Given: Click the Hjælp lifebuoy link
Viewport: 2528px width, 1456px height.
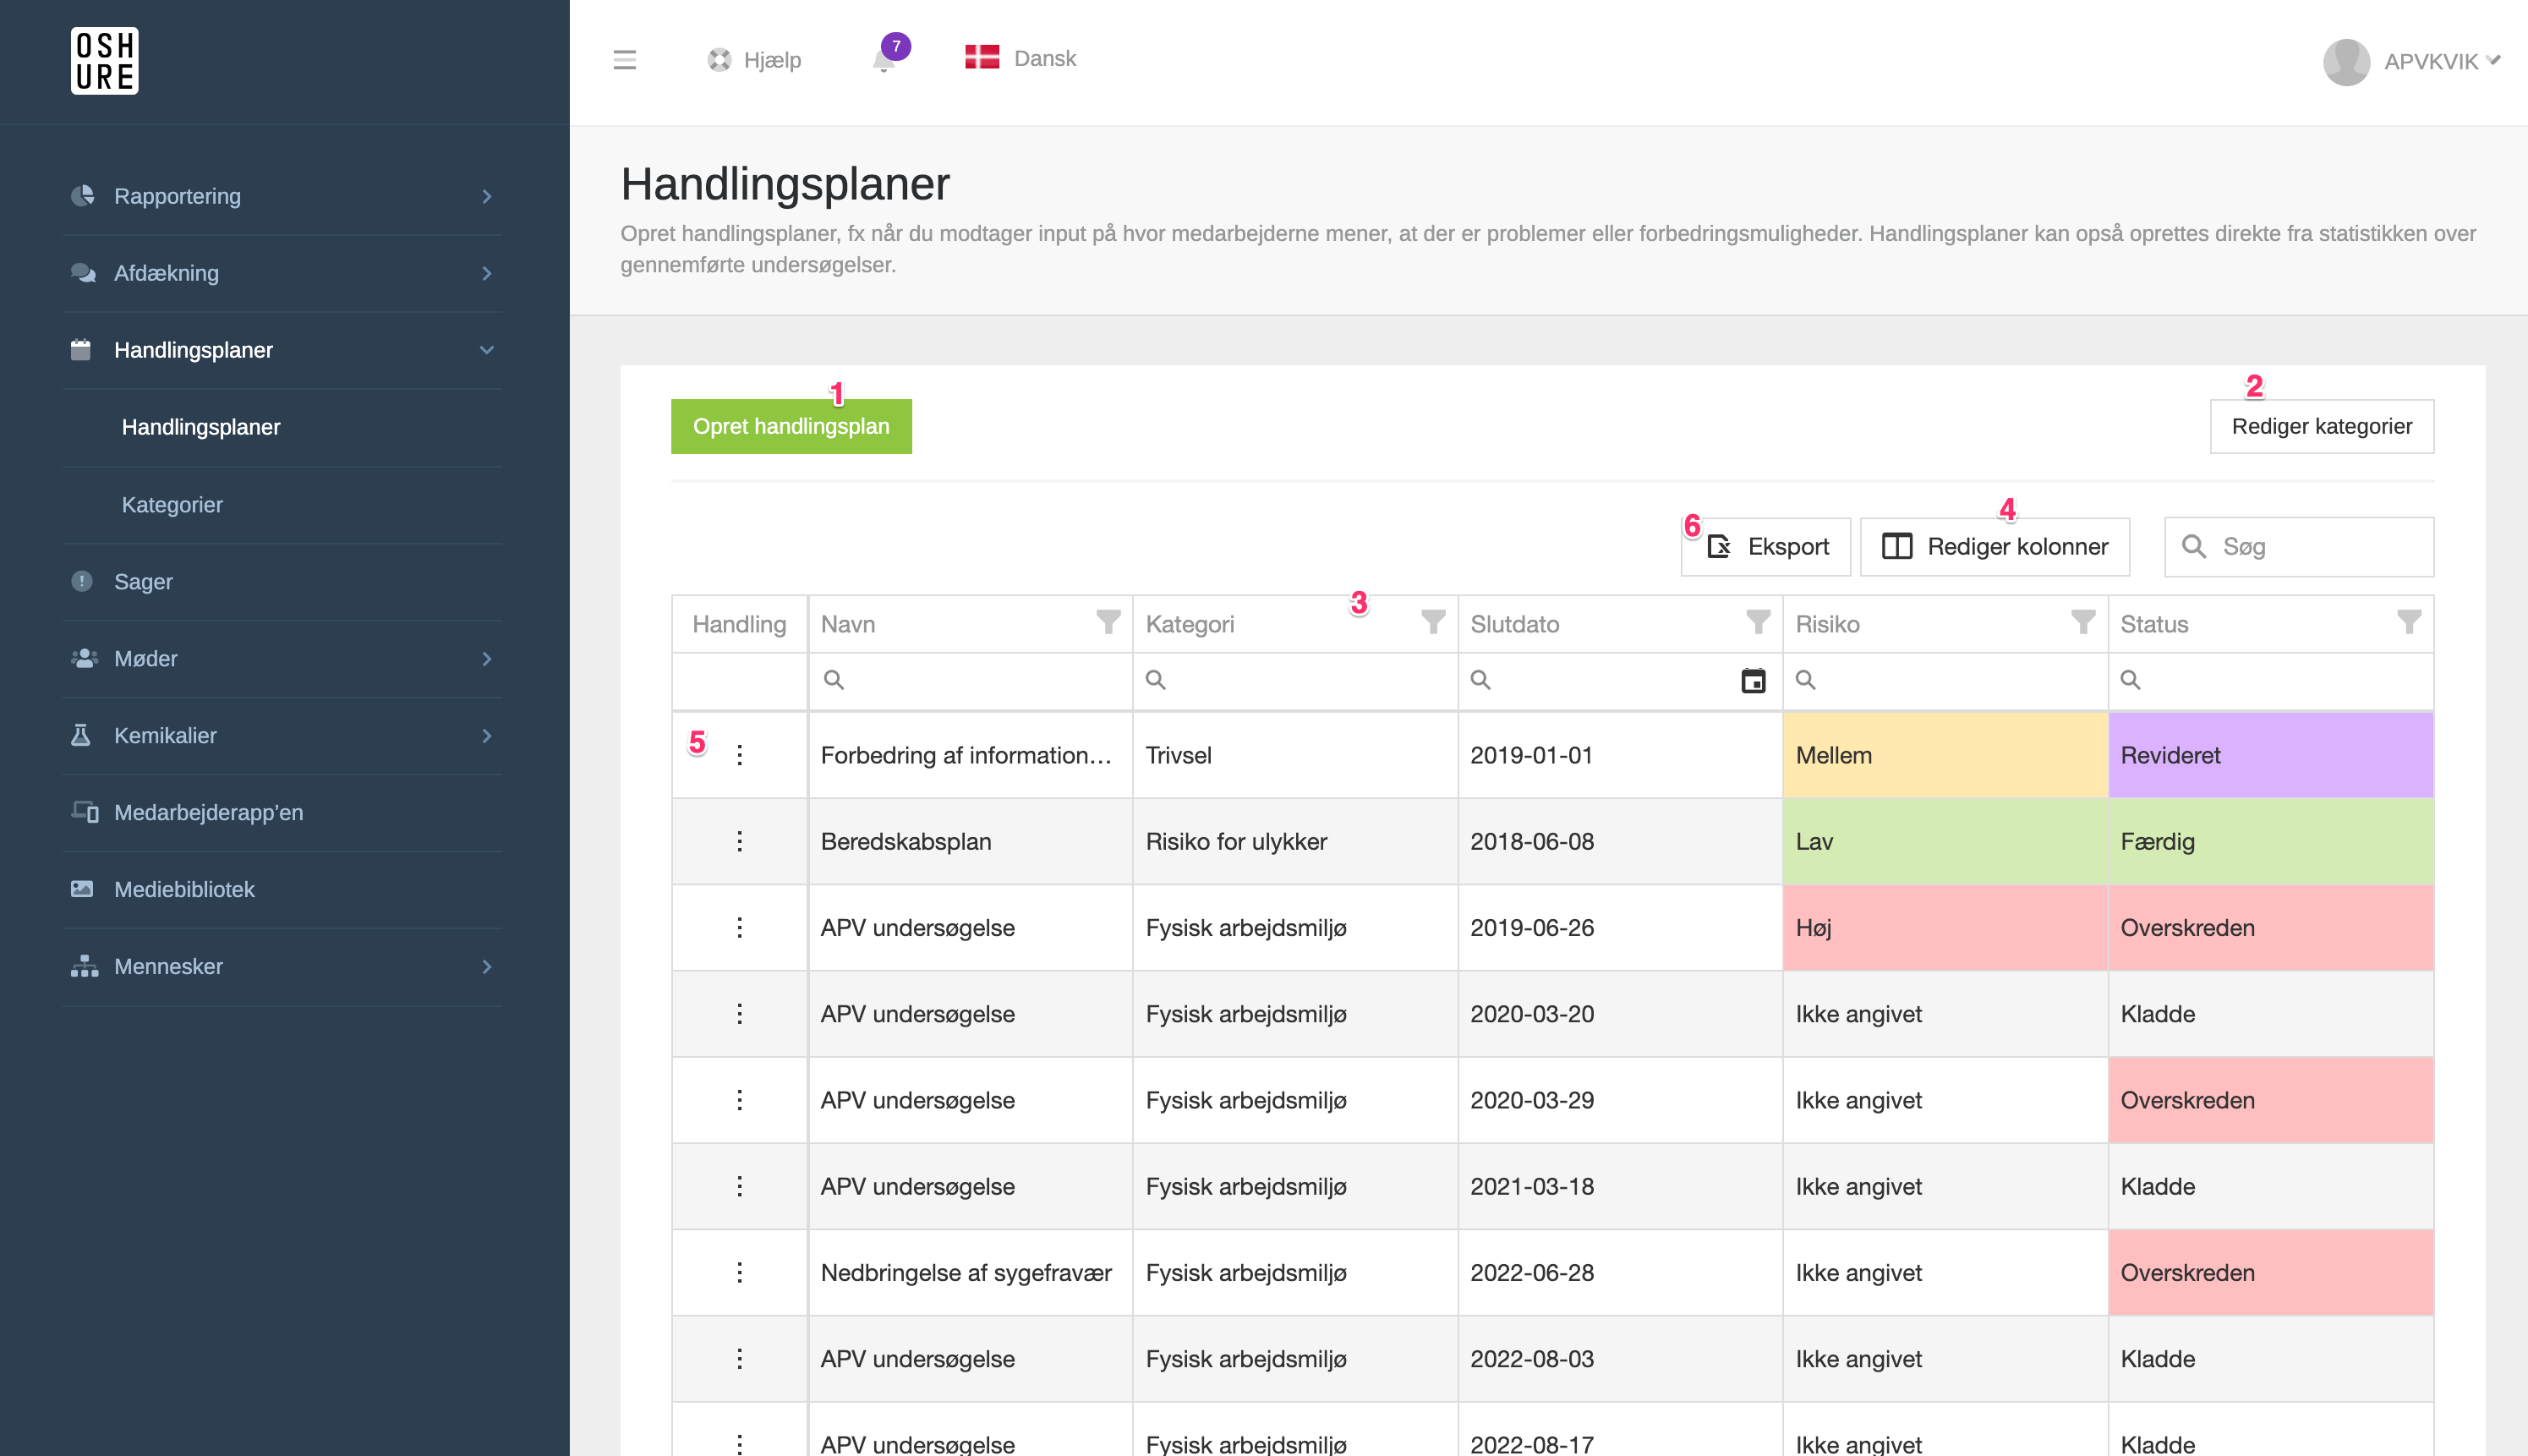Looking at the screenshot, I should (755, 60).
